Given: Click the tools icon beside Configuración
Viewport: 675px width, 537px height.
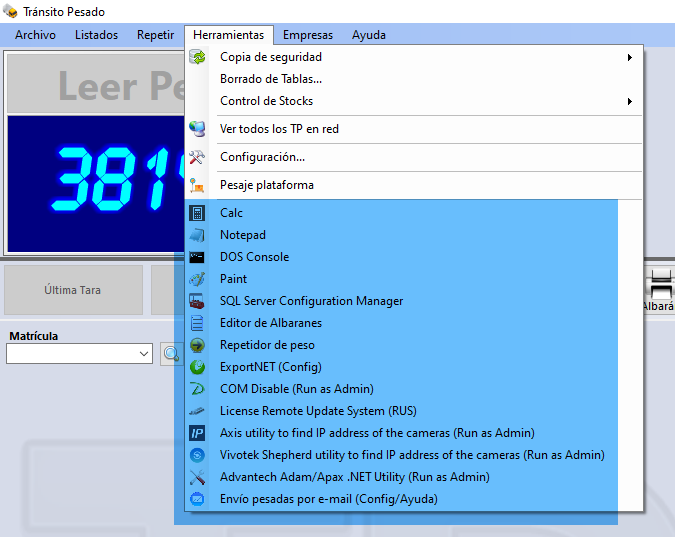Looking at the screenshot, I should click(x=197, y=157).
